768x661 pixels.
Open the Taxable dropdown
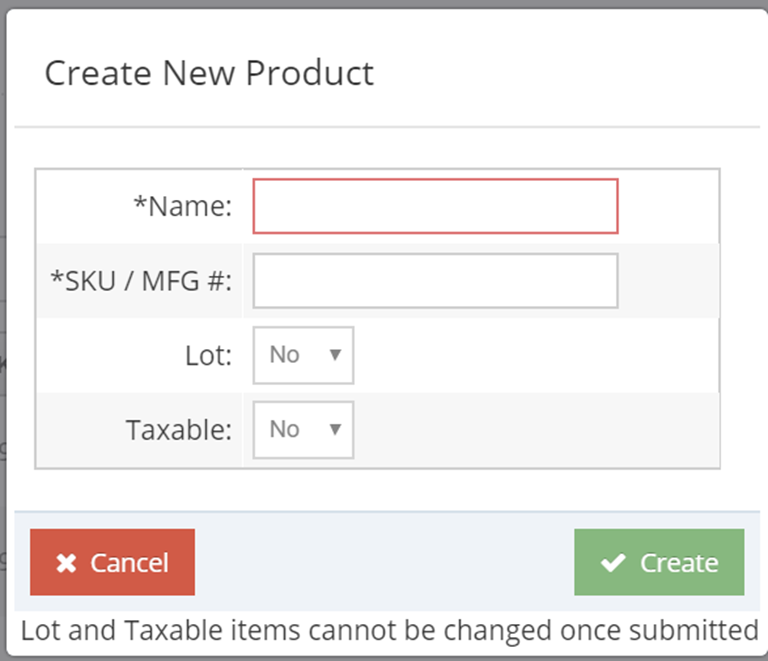(303, 430)
